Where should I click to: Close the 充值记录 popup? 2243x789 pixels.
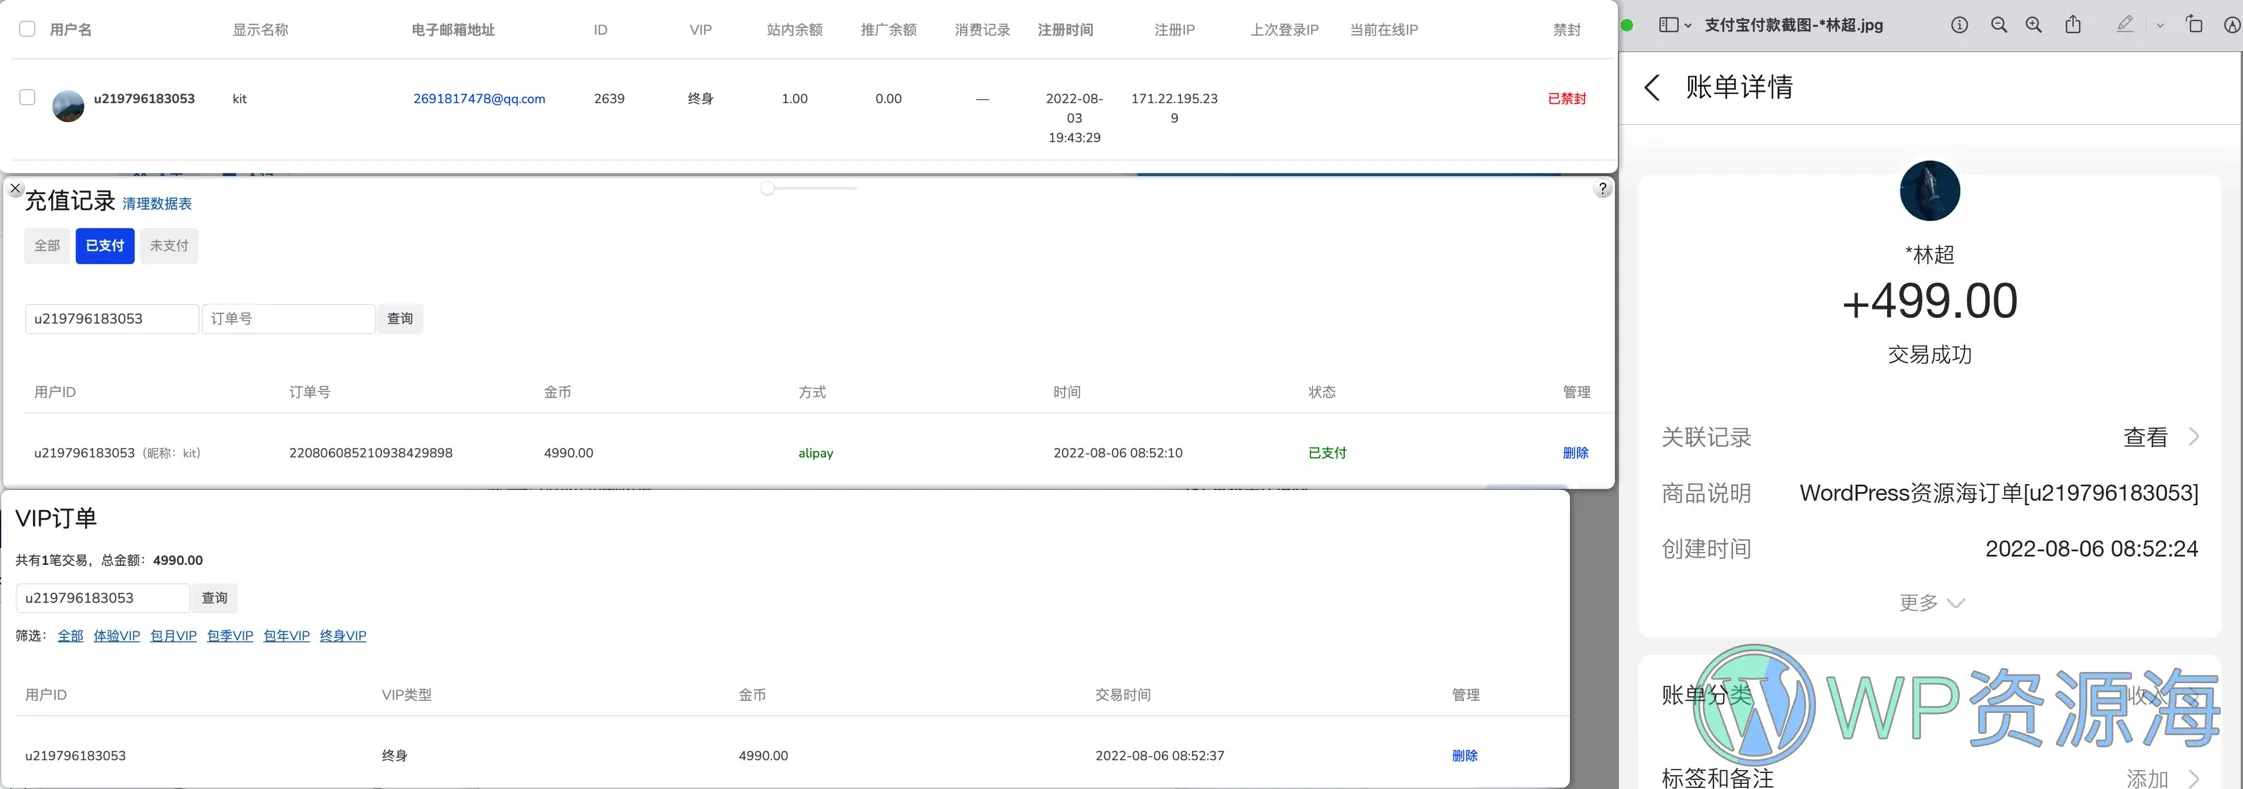pos(15,188)
